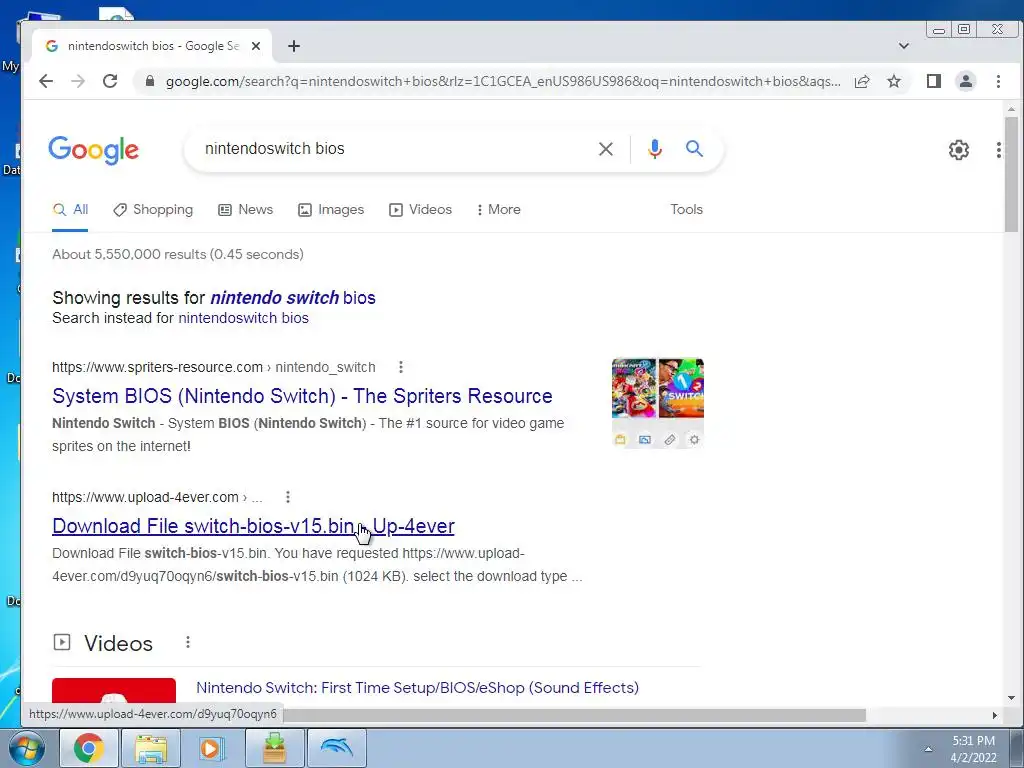The width and height of the screenshot is (1024, 768).
Task: View site info via the padlock icon
Action: (x=150, y=81)
